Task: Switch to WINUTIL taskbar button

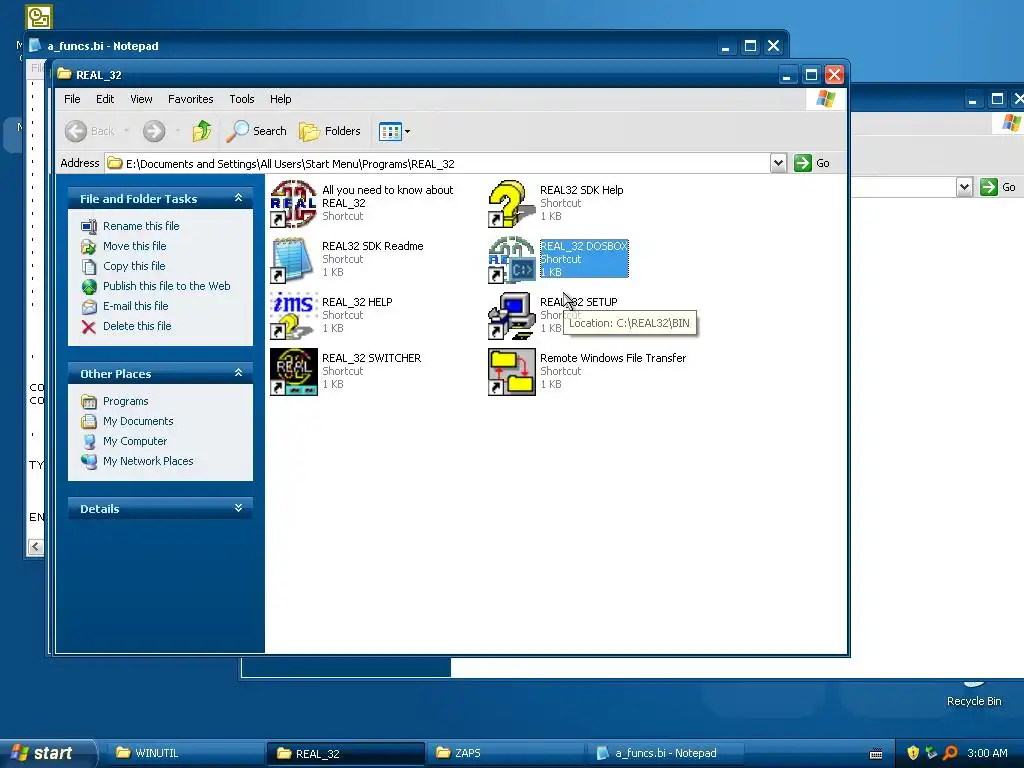Action: (x=184, y=753)
